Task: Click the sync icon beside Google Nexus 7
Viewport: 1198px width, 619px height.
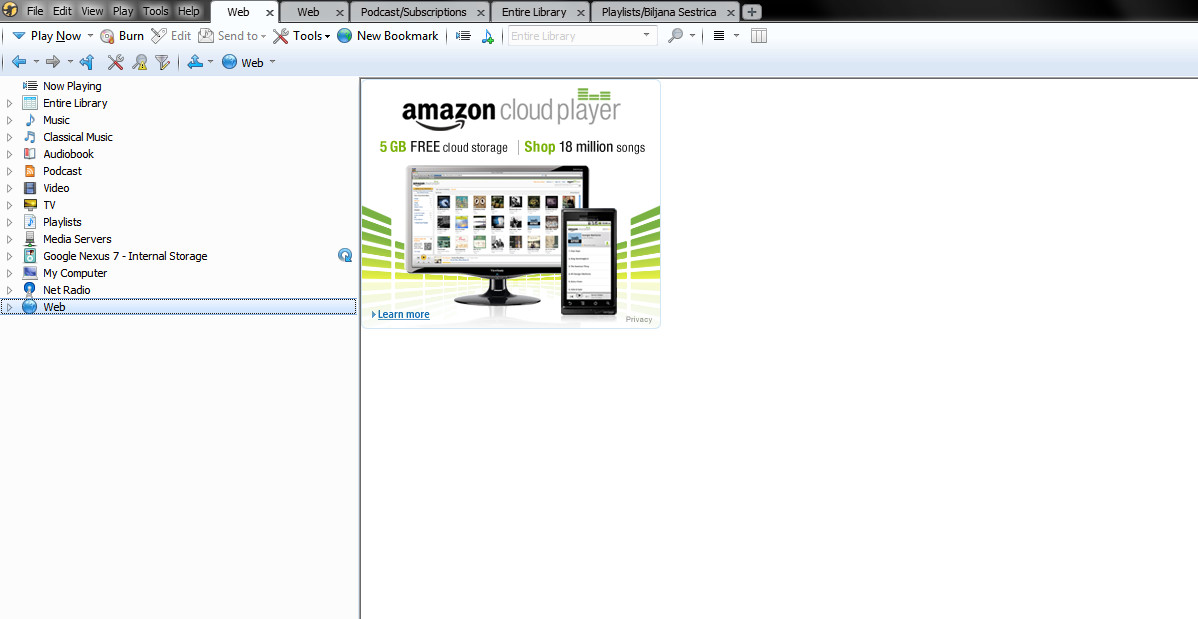Action: pyautogui.click(x=345, y=256)
